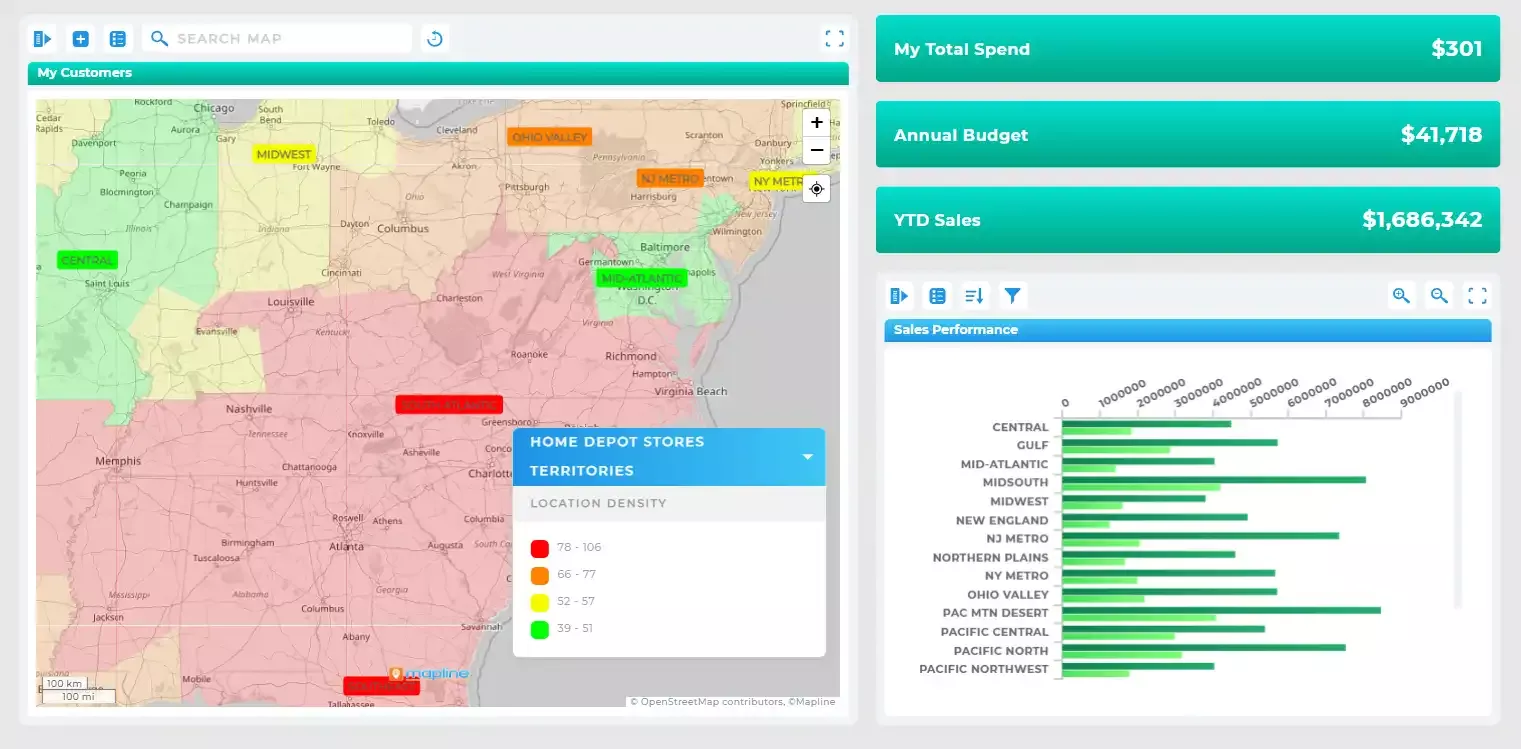The width and height of the screenshot is (1521, 749).
Task: Click the HOME DEPOT STORES legend title
Action: click(617, 442)
